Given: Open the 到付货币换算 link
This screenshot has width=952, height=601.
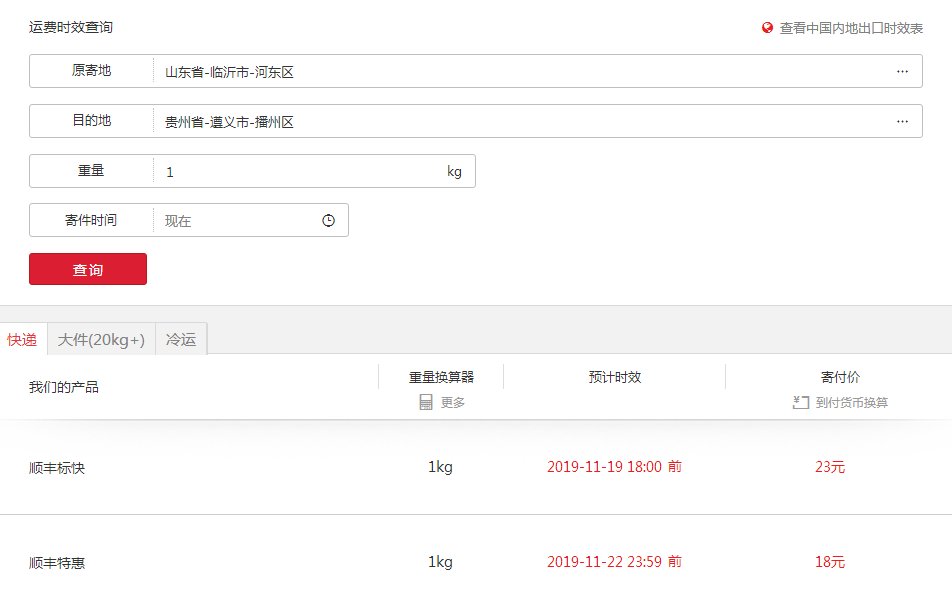Looking at the screenshot, I should 851,403.
